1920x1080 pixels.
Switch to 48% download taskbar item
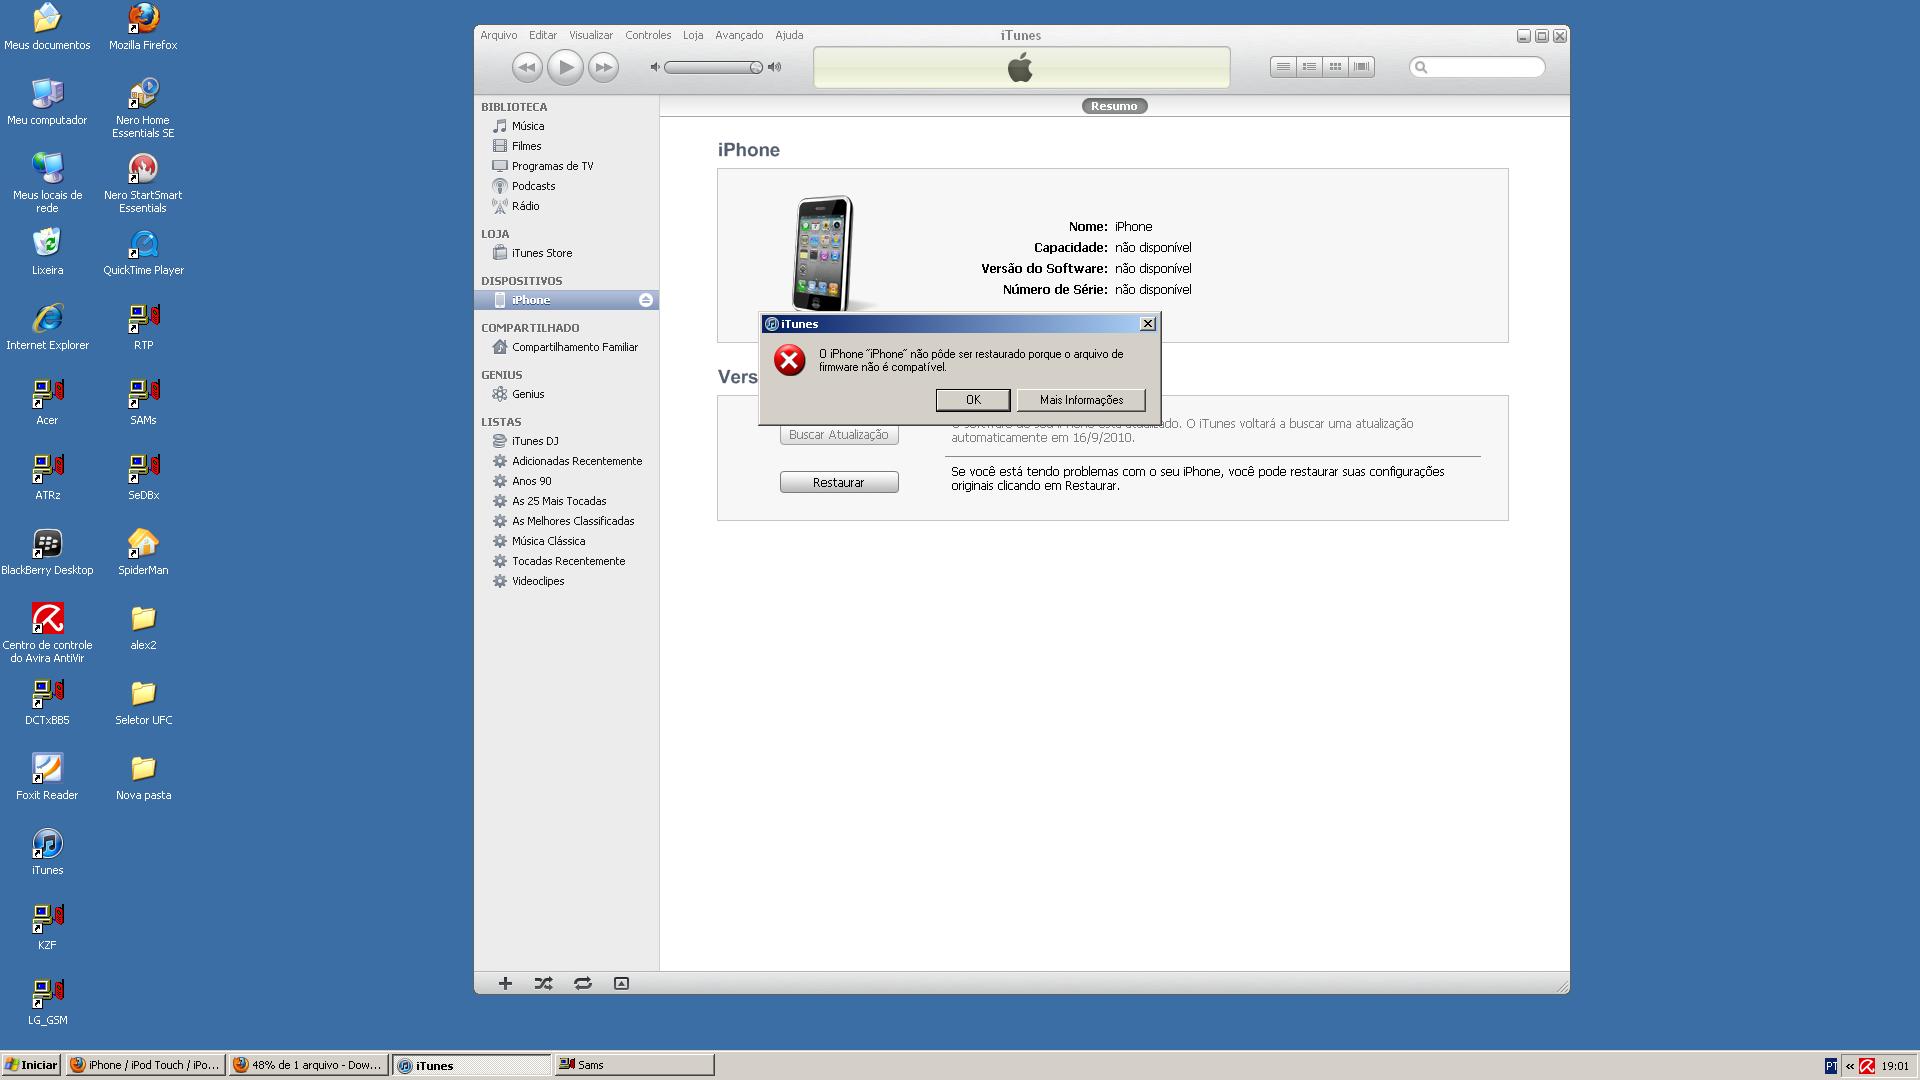click(309, 1065)
